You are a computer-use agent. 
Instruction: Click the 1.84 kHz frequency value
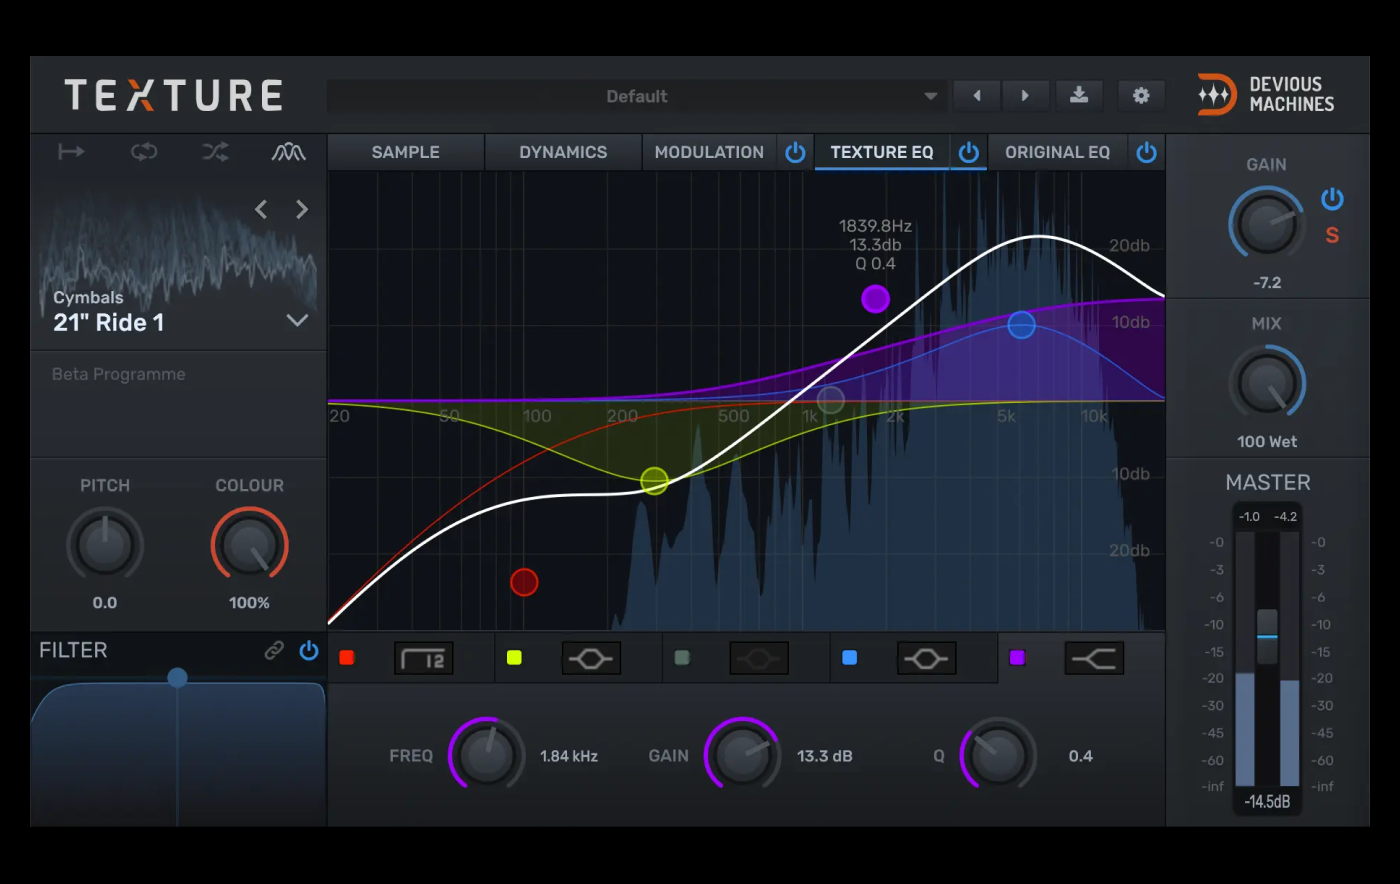(569, 756)
